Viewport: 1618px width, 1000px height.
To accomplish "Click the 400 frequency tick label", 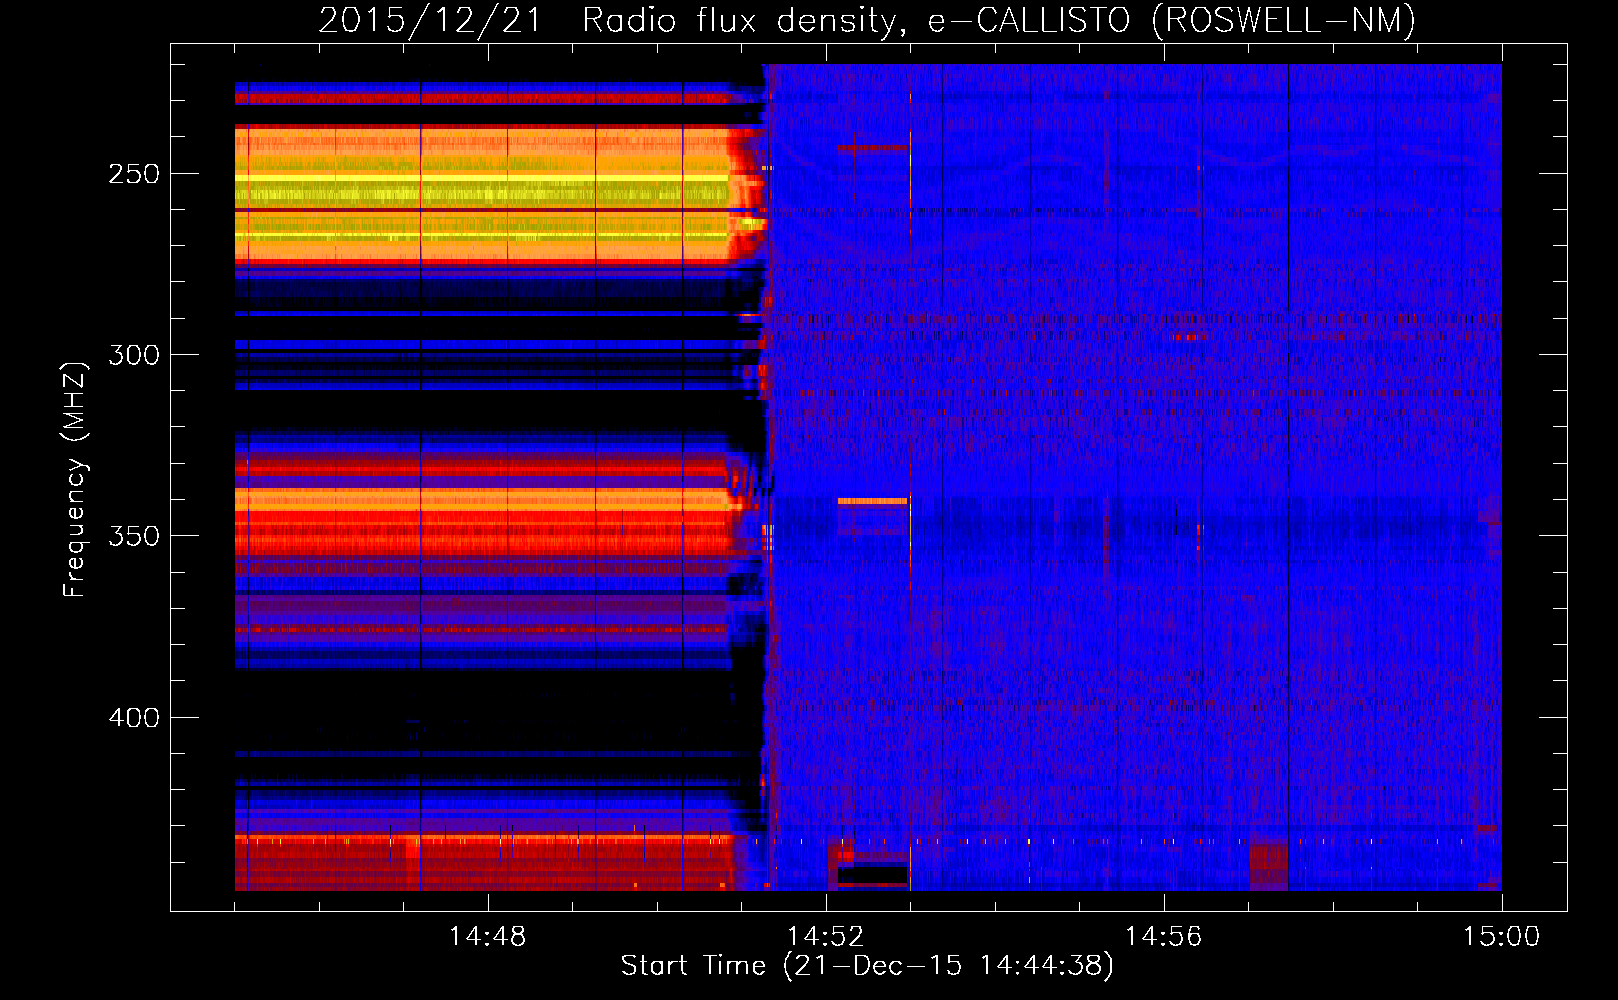I will (134, 718).
